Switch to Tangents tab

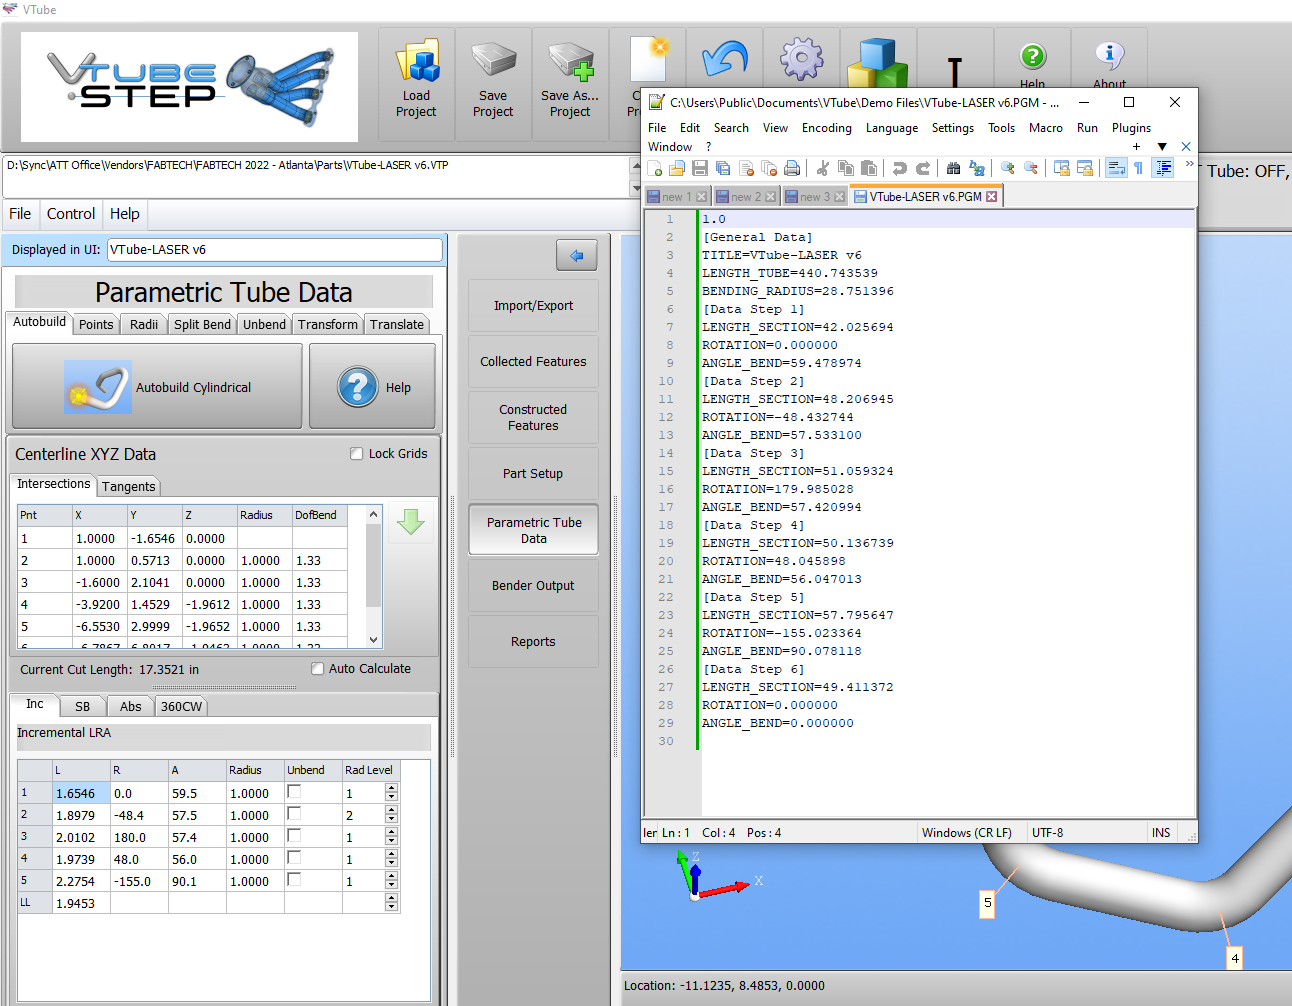coord(129,487)
